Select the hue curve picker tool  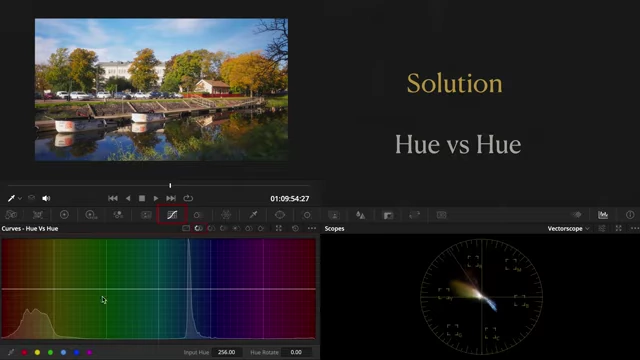pyautogui.click(x=11, y=352)
